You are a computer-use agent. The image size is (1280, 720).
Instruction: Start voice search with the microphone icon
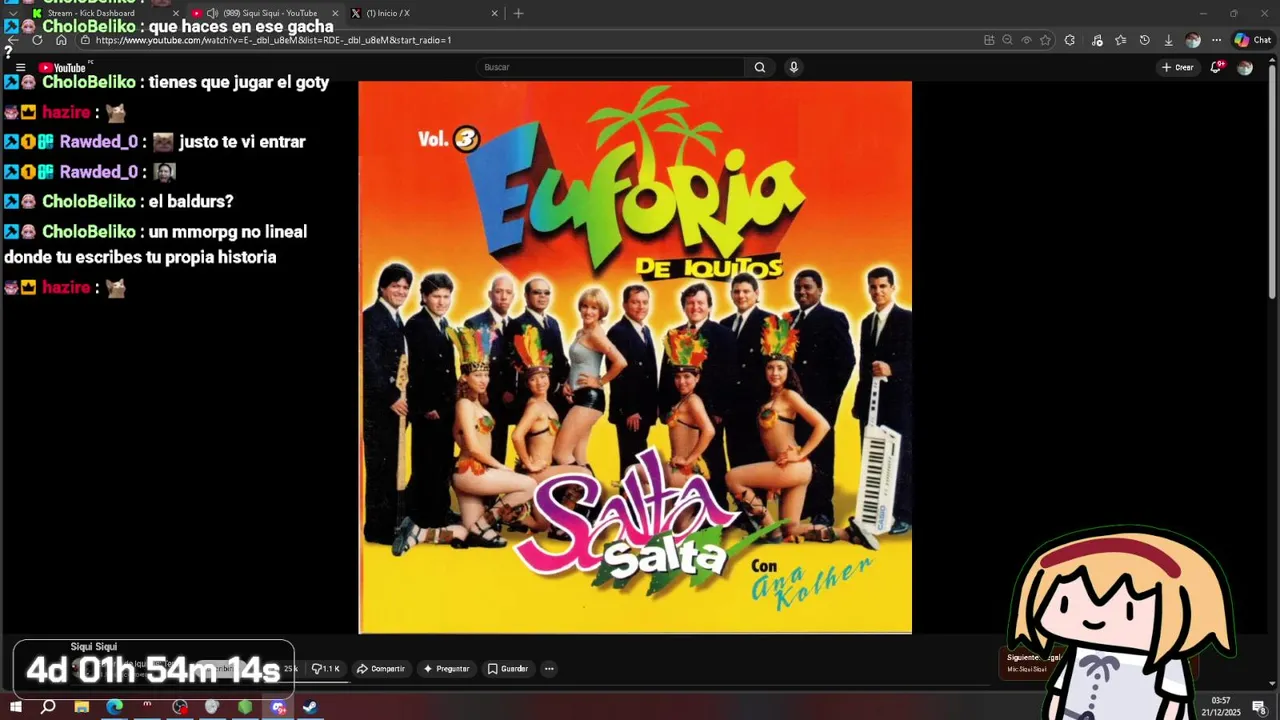794,67
